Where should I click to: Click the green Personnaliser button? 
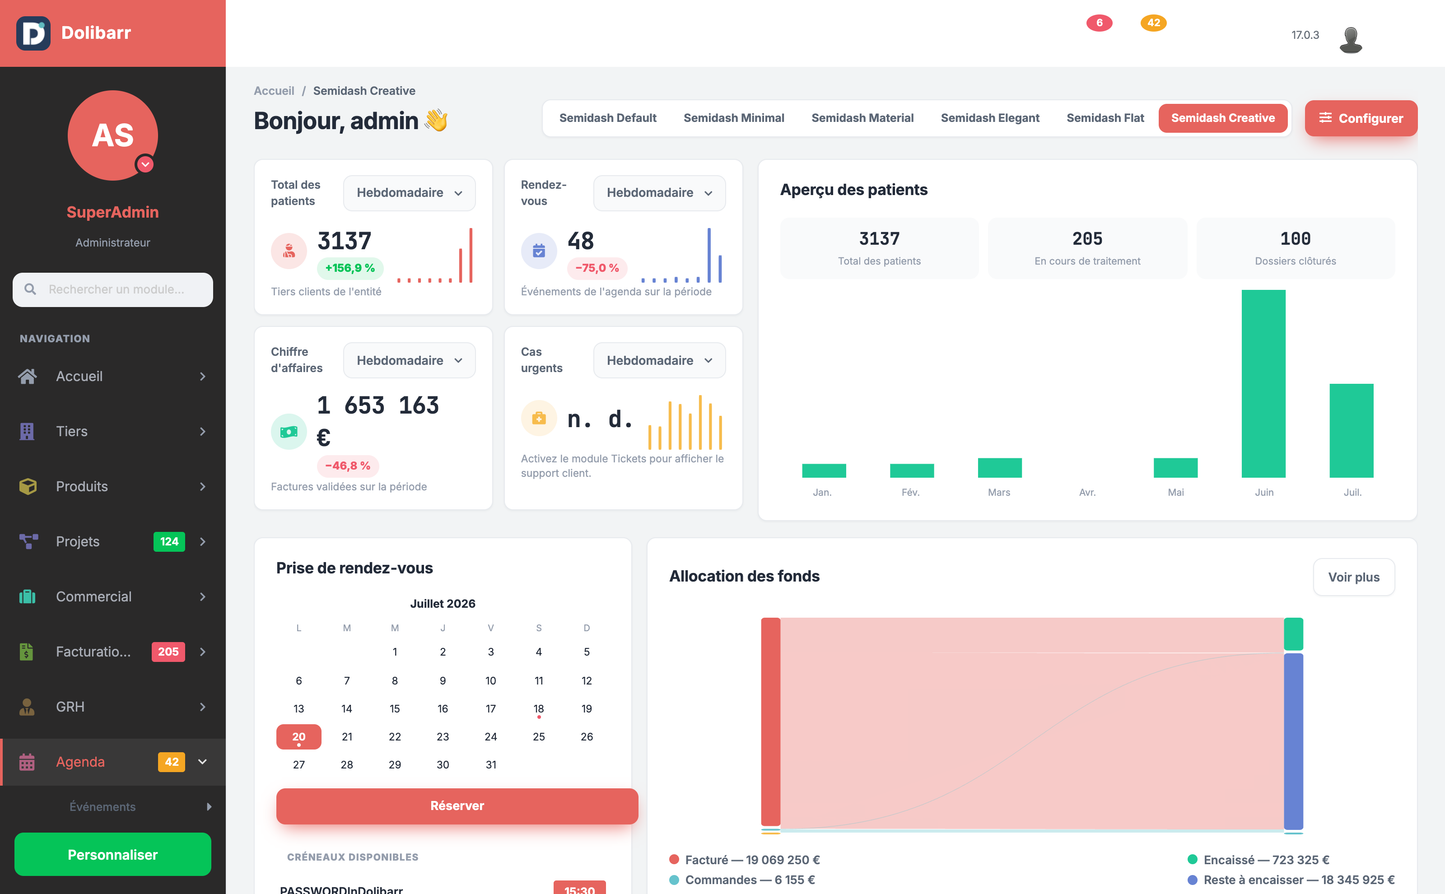point(113,855)
